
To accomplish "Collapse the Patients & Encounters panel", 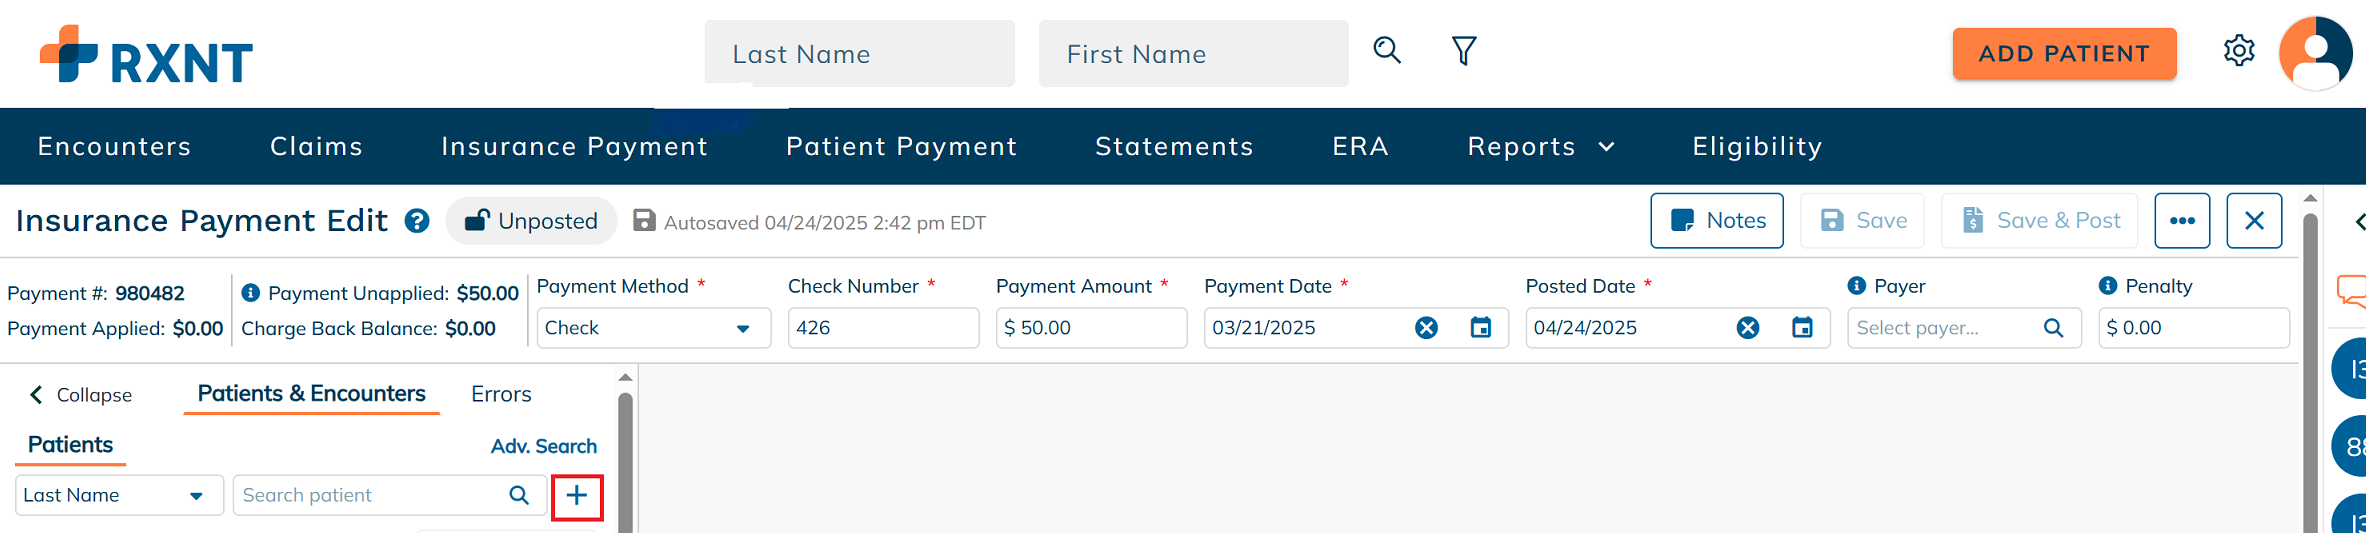I will (80, 395).
